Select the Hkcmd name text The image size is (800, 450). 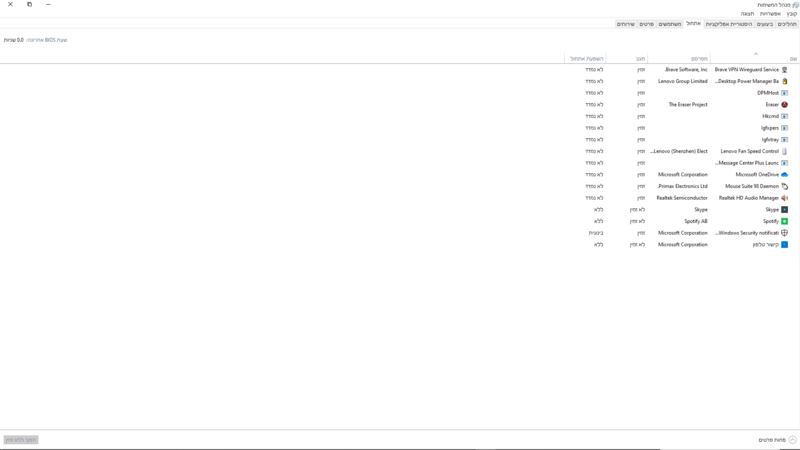point(770,116)
